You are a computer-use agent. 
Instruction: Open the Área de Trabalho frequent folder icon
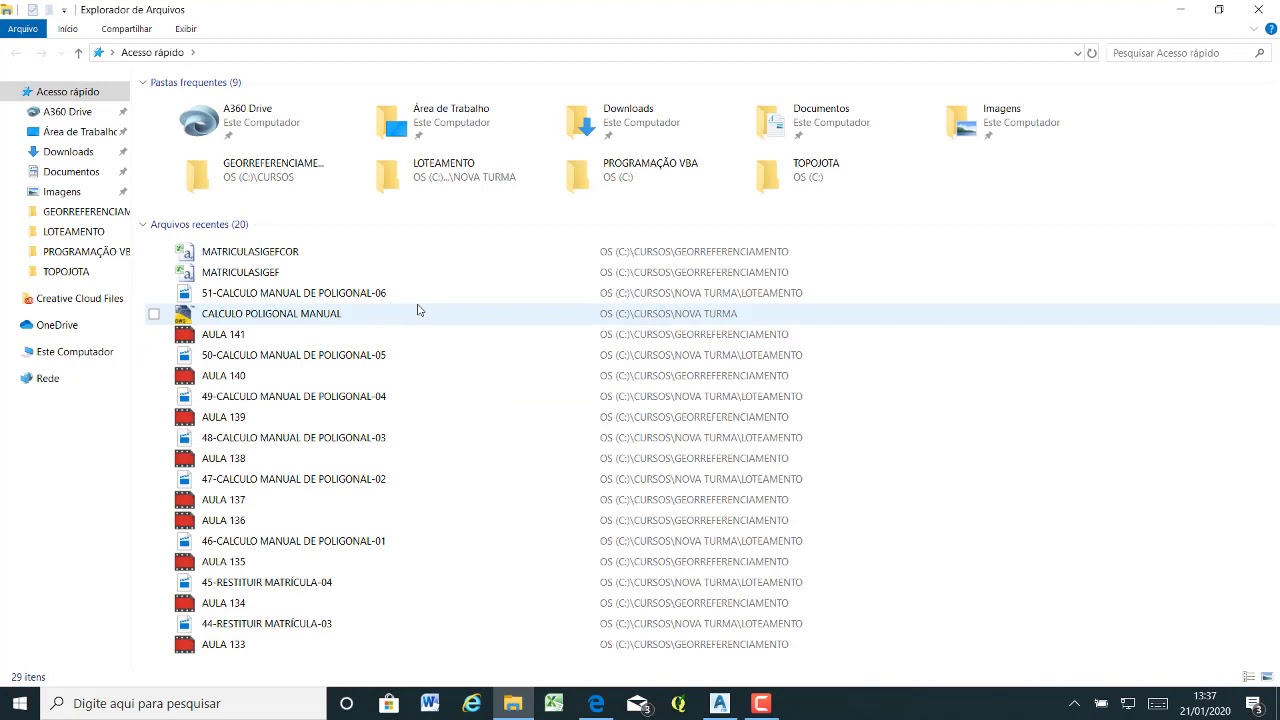point(392,121)
